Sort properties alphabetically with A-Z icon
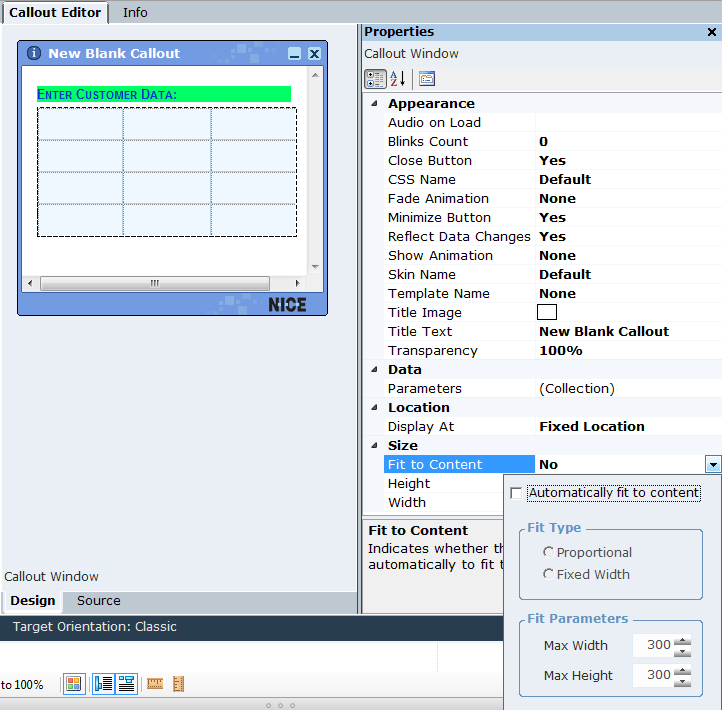Viewport: 722px width, 710px height. [398, 79]
